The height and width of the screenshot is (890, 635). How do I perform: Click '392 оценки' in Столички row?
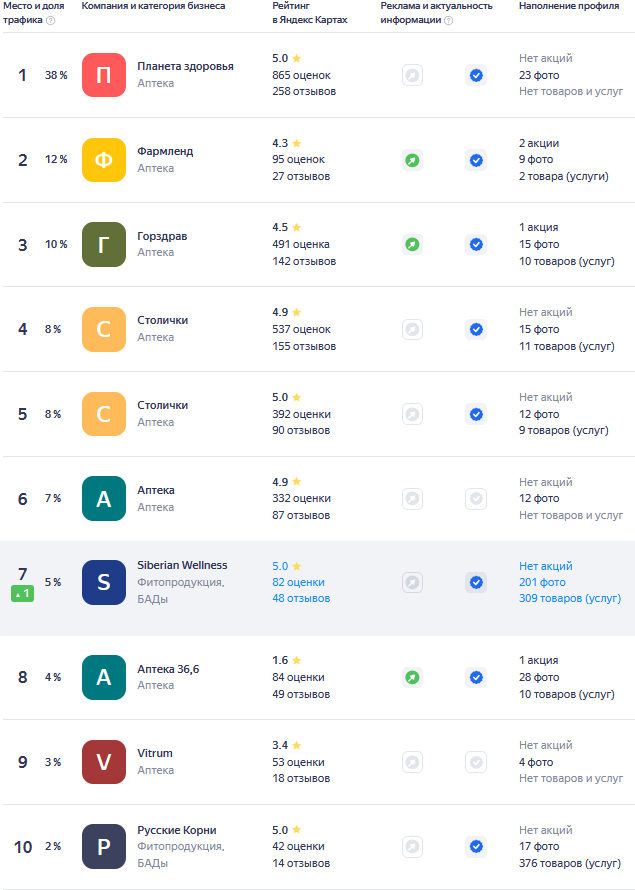tap(301, 414)
